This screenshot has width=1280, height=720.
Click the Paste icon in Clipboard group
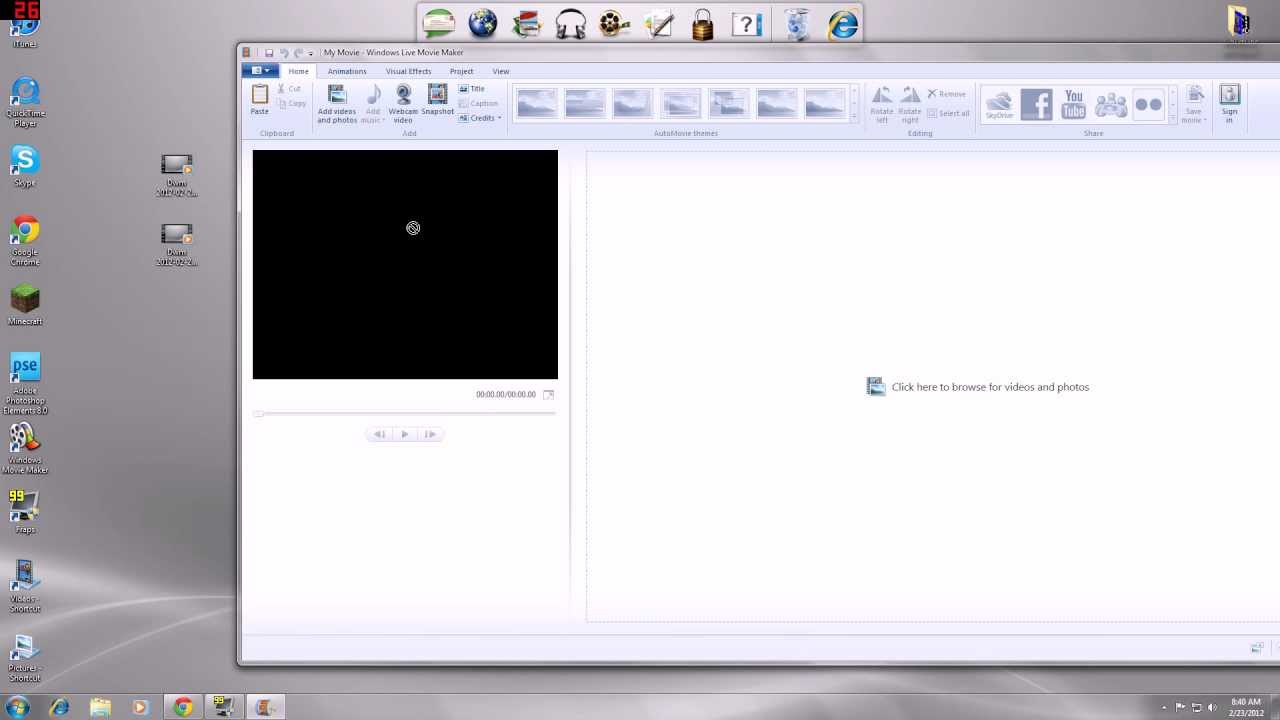(x=259, y=94)
